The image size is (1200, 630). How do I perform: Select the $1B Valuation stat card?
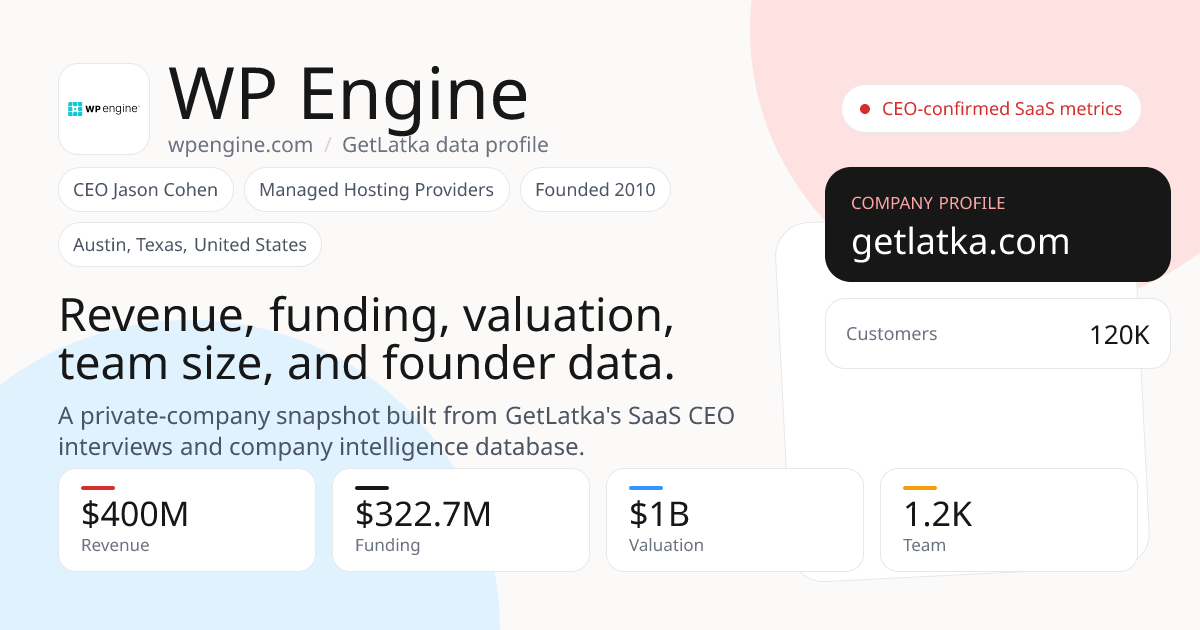tap(735, 520)
